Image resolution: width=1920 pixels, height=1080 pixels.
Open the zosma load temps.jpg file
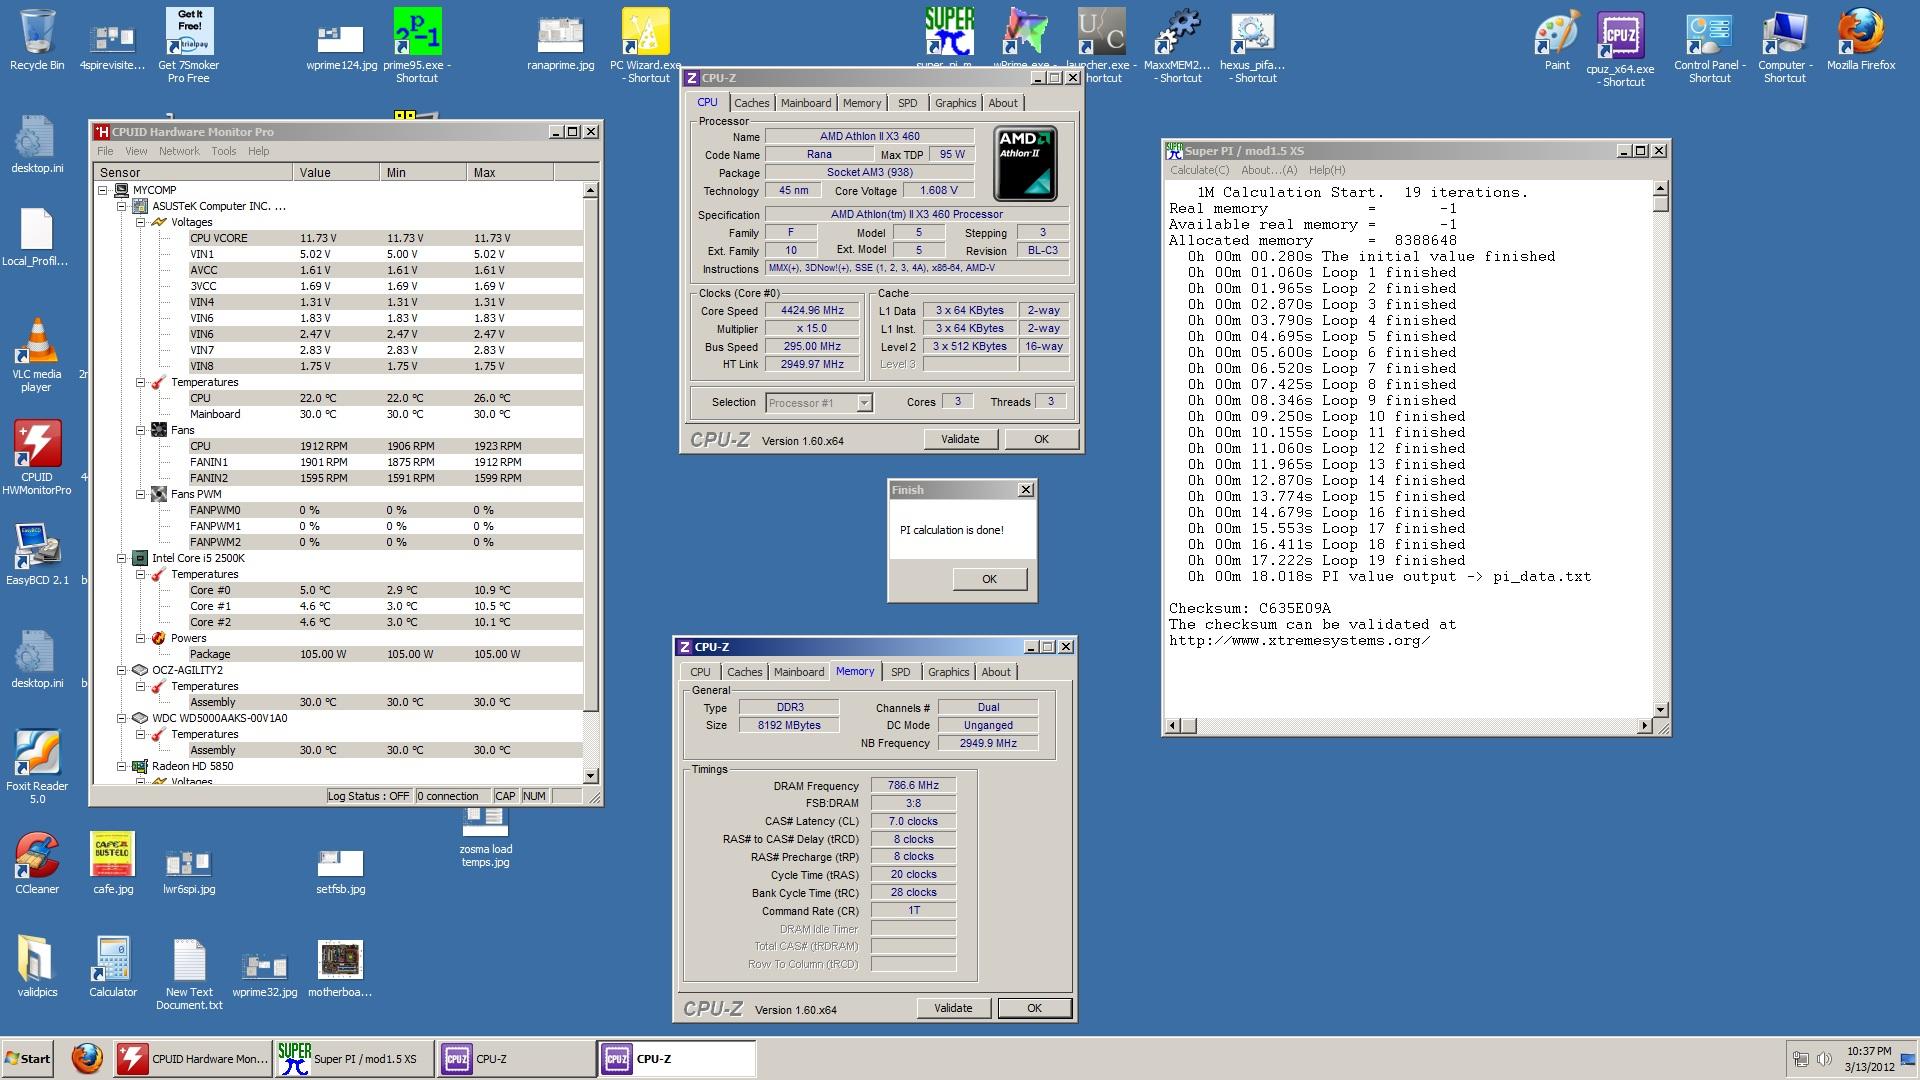click(x=486, y=838)
